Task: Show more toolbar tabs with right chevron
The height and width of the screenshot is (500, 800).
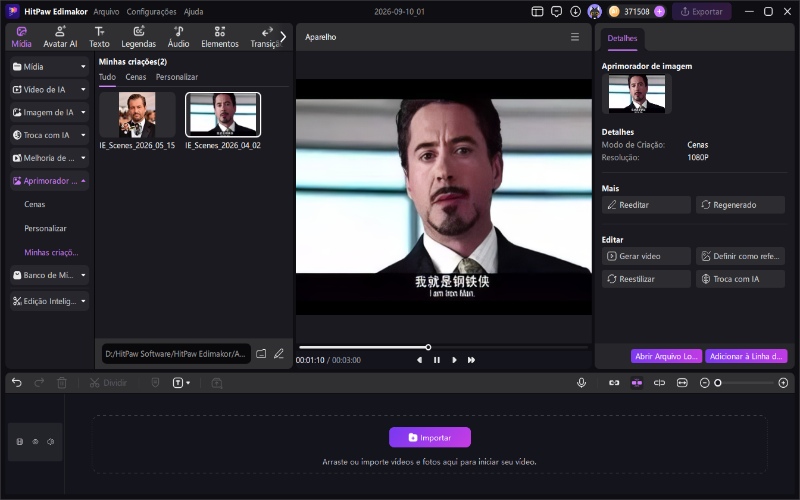Action: click(x=283, y=37)
